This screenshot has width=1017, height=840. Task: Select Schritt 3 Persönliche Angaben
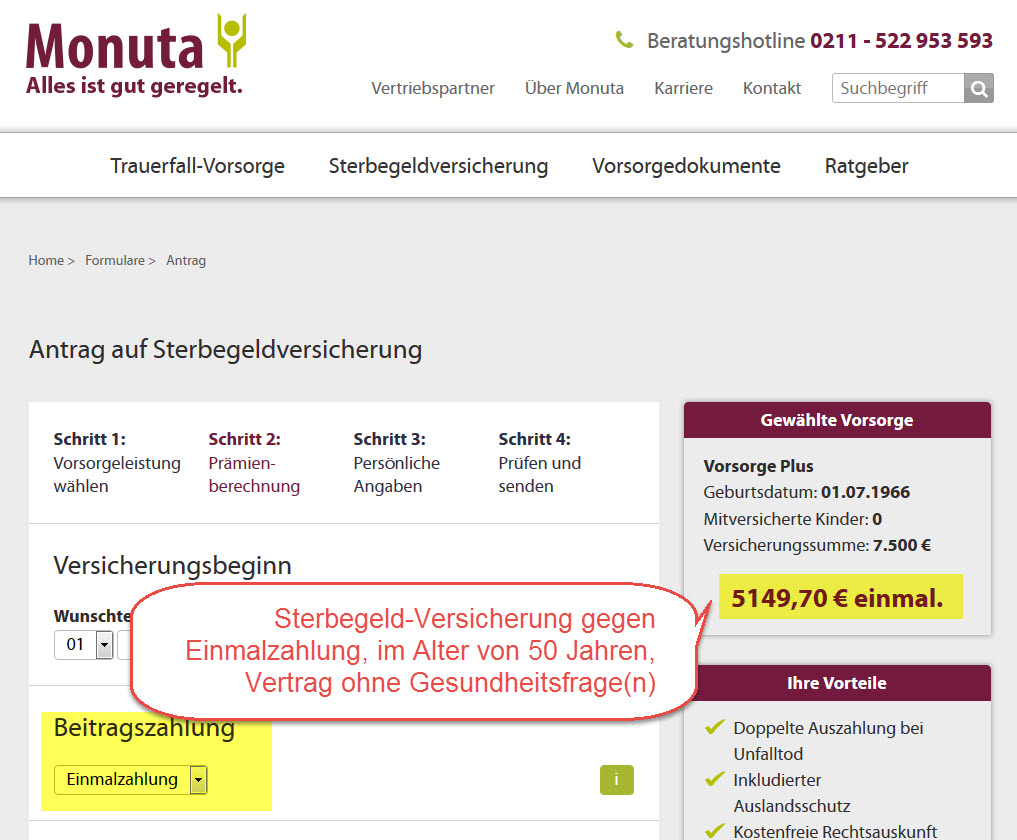tap(396, 462)
